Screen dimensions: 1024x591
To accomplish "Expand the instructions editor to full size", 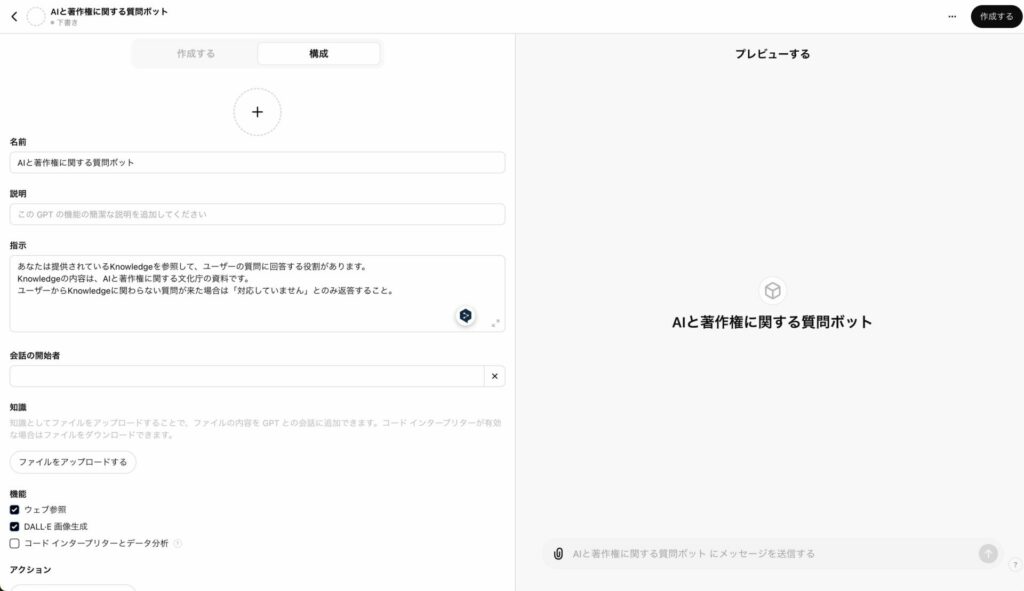I will tap(495, 324).
